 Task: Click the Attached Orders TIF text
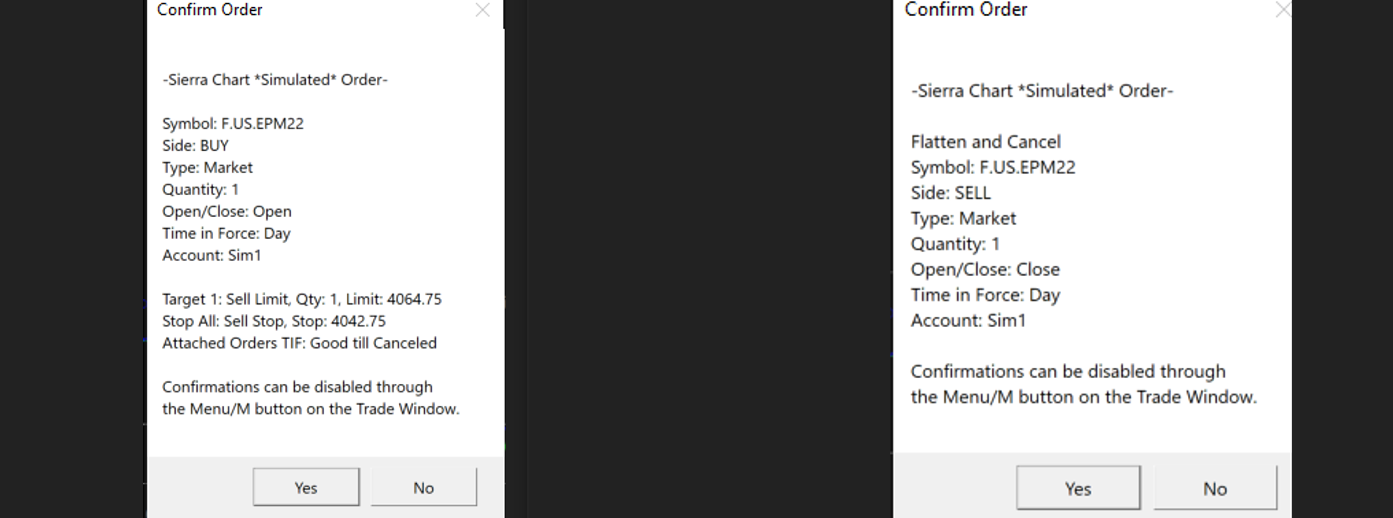[x=299, y=343]
